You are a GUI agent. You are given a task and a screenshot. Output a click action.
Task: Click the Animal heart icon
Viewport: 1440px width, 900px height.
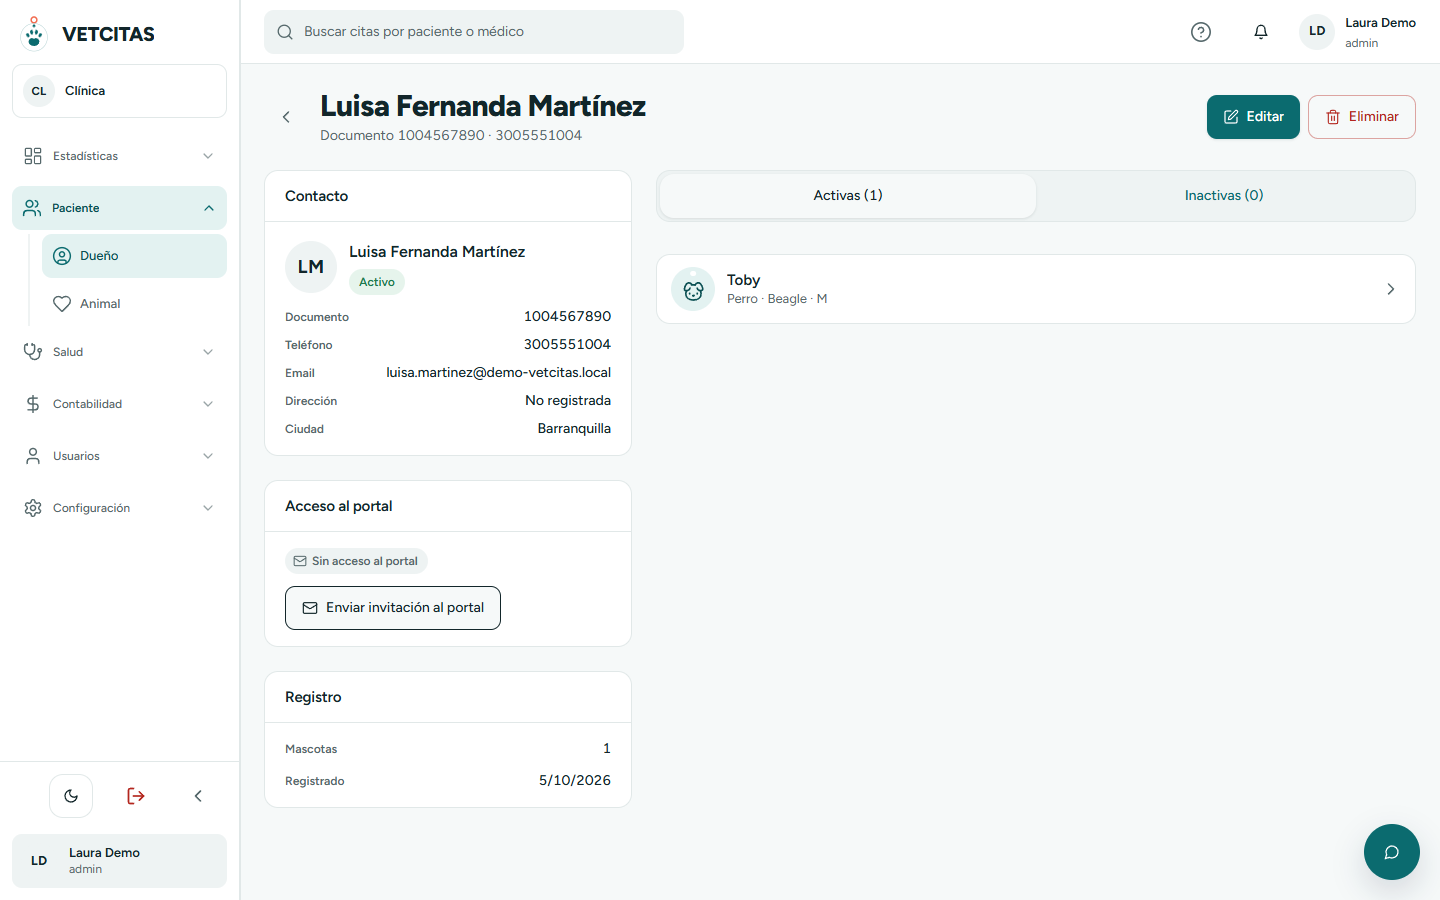coord(62,304)
